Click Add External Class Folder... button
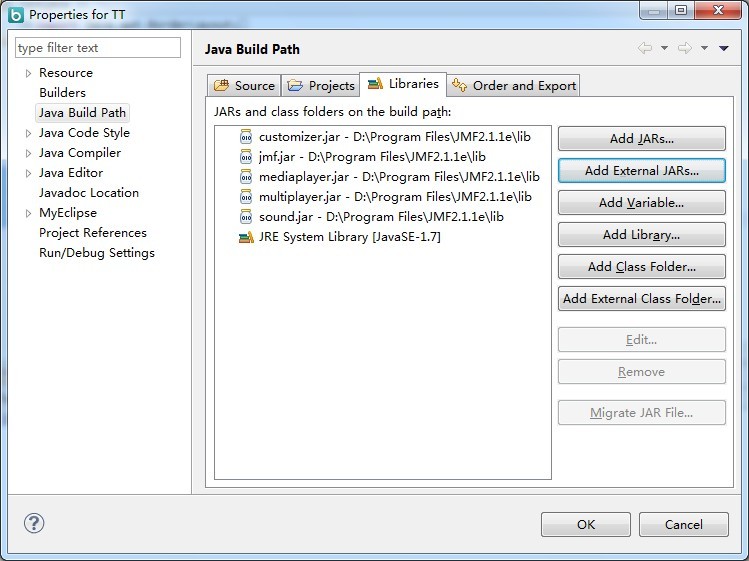The image size is (749, 561). (642, 299)
